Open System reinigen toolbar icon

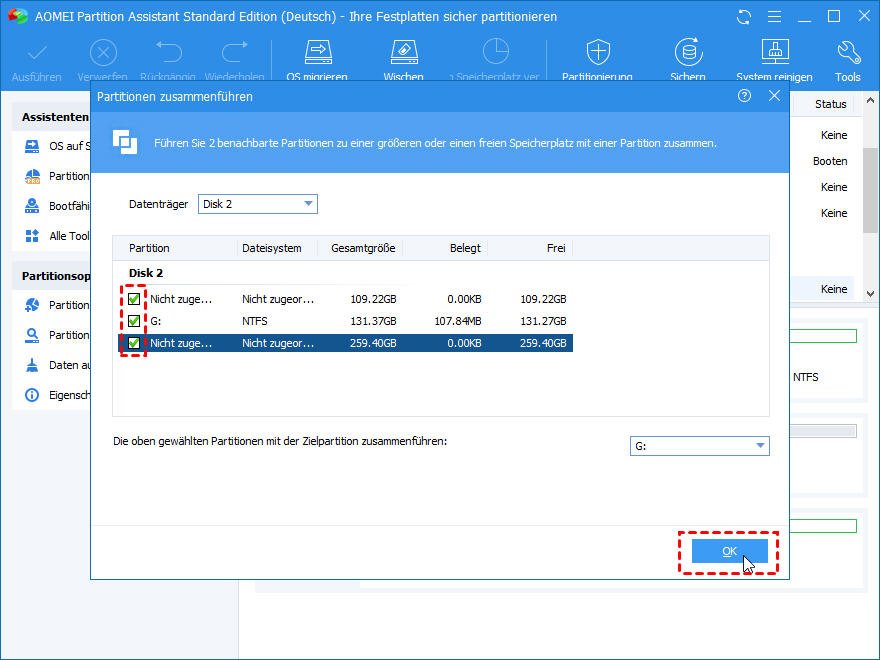click(774, 53)
